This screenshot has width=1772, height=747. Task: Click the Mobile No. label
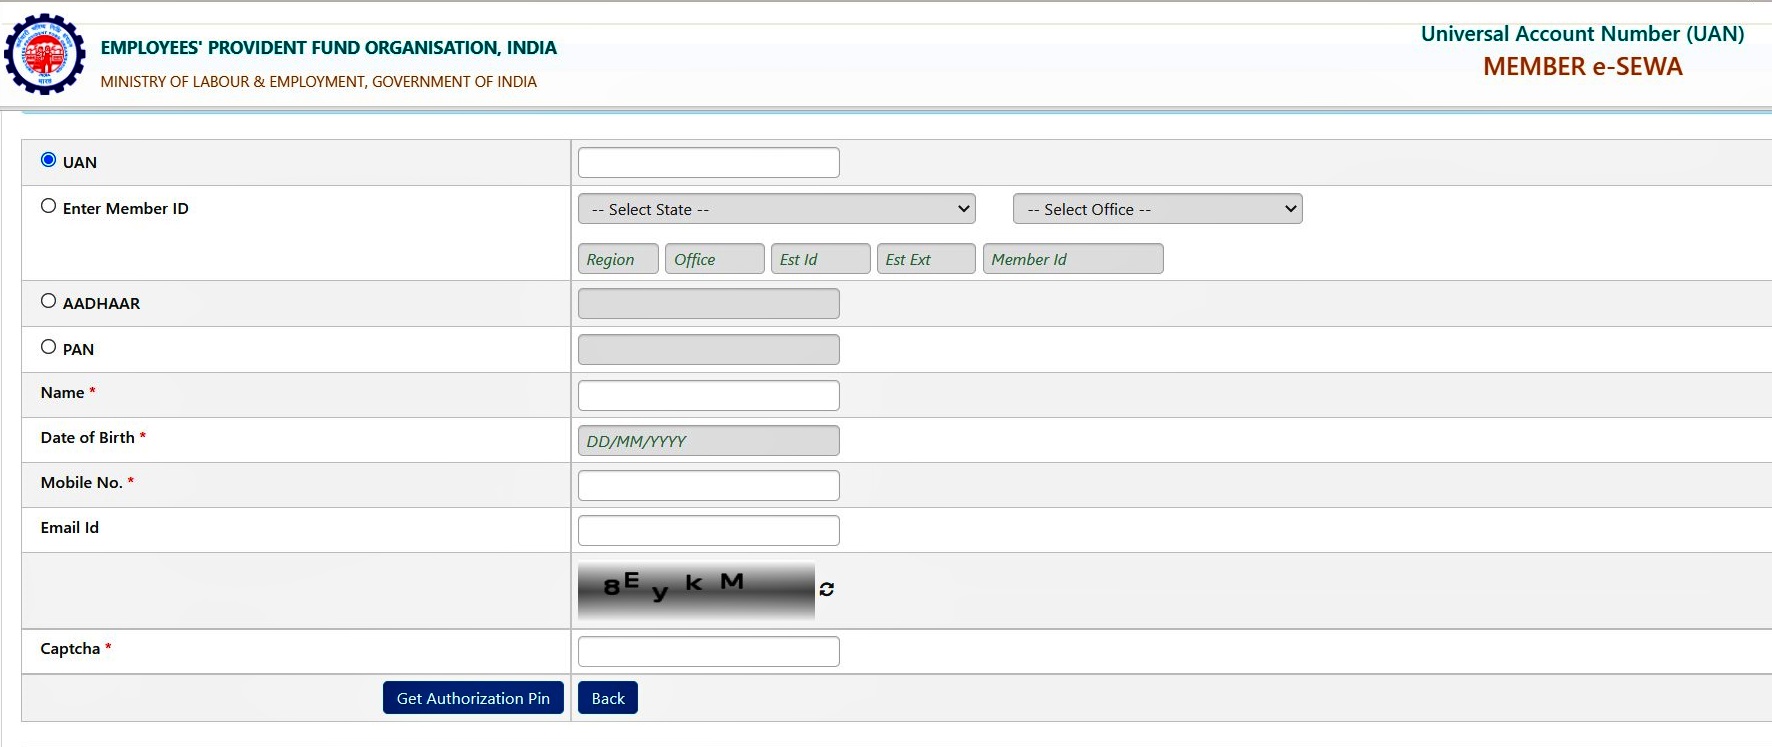(81, 482)
